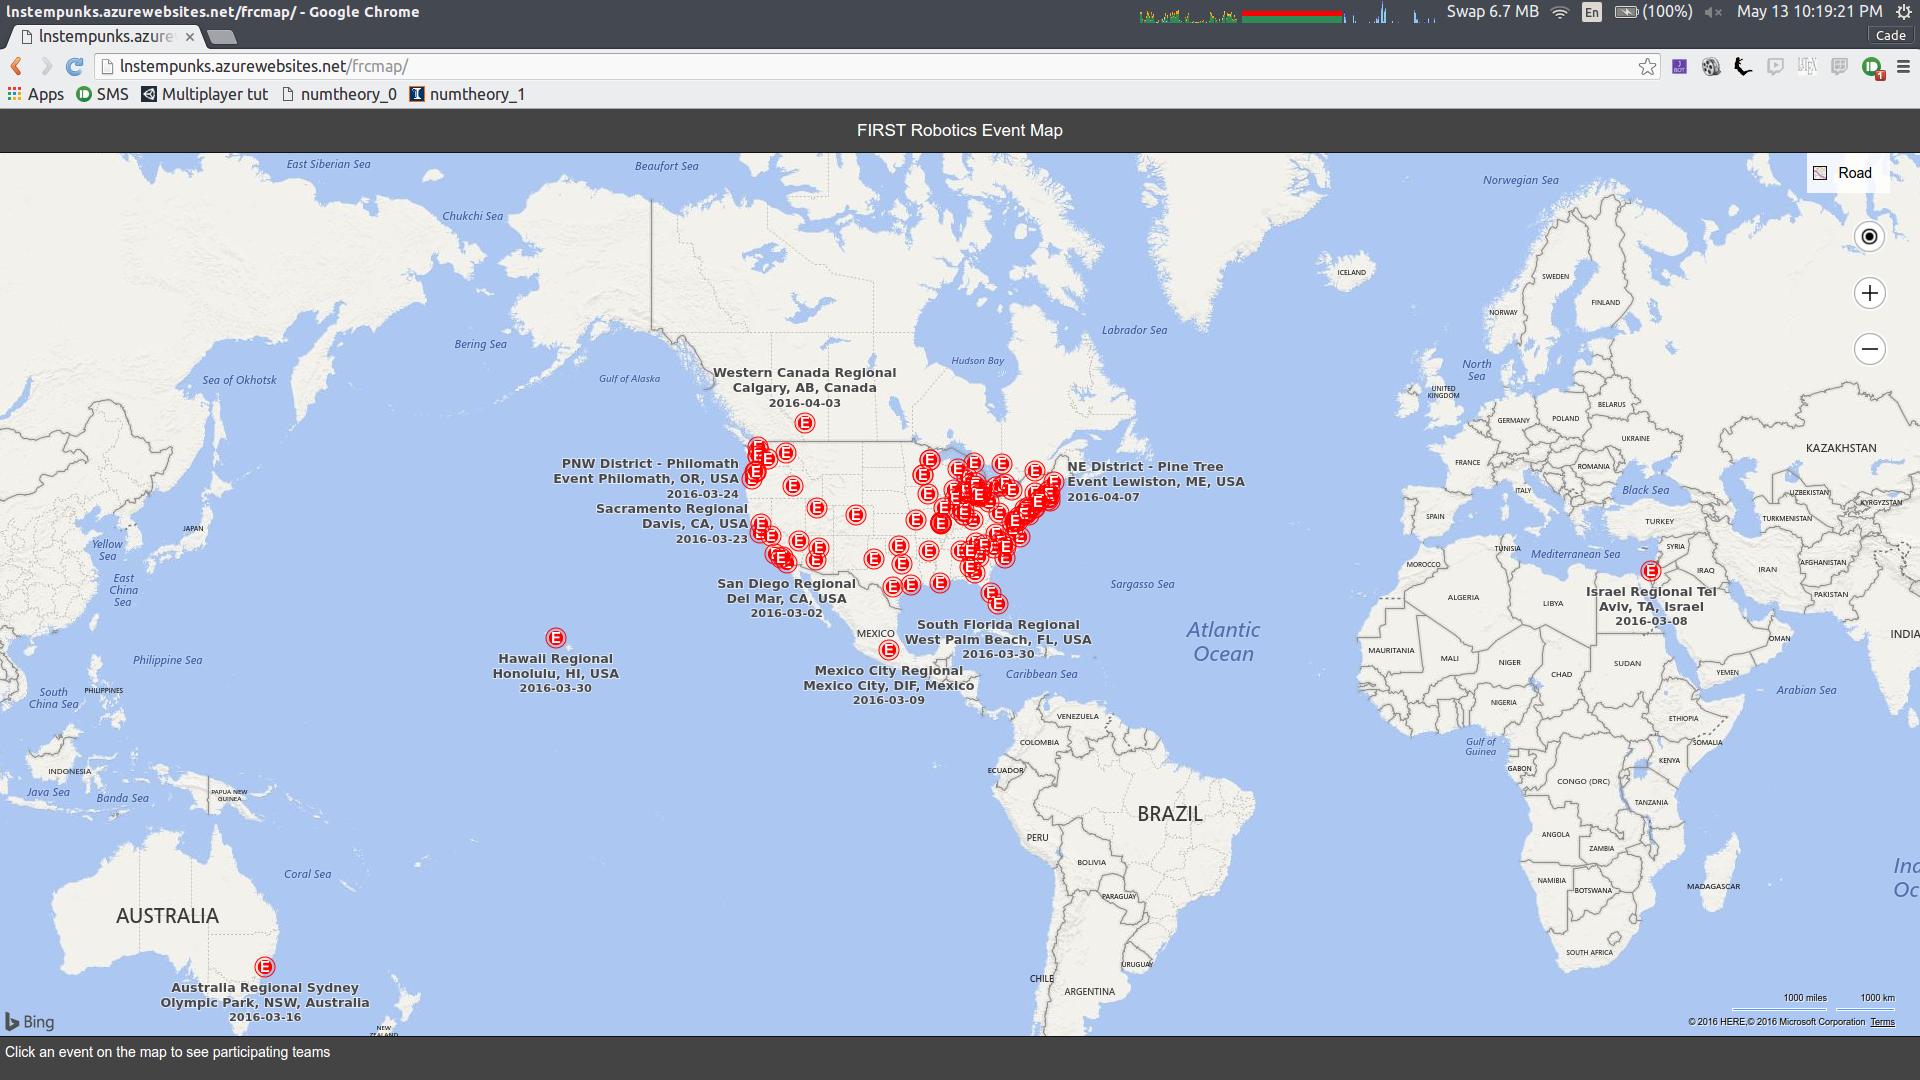Image resolution: width=1920 pixels, height=1080 pixels.
Task: Click the map zoom out minus button
Action: 1869,349
